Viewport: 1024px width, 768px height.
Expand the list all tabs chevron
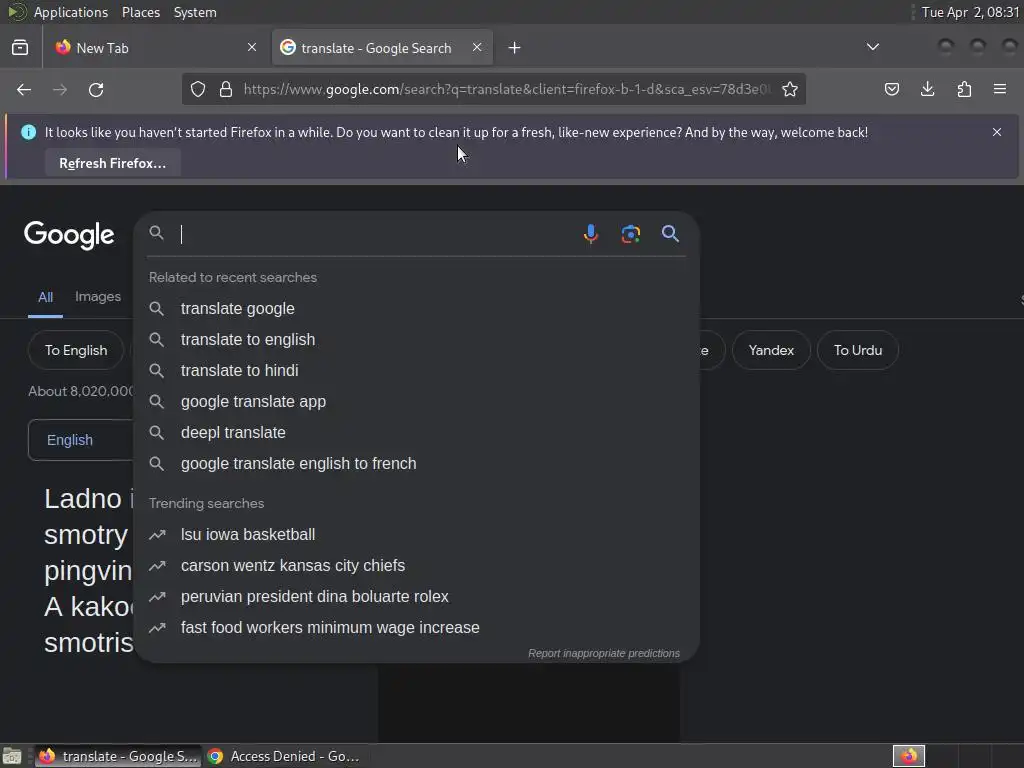tap(872, 47)
